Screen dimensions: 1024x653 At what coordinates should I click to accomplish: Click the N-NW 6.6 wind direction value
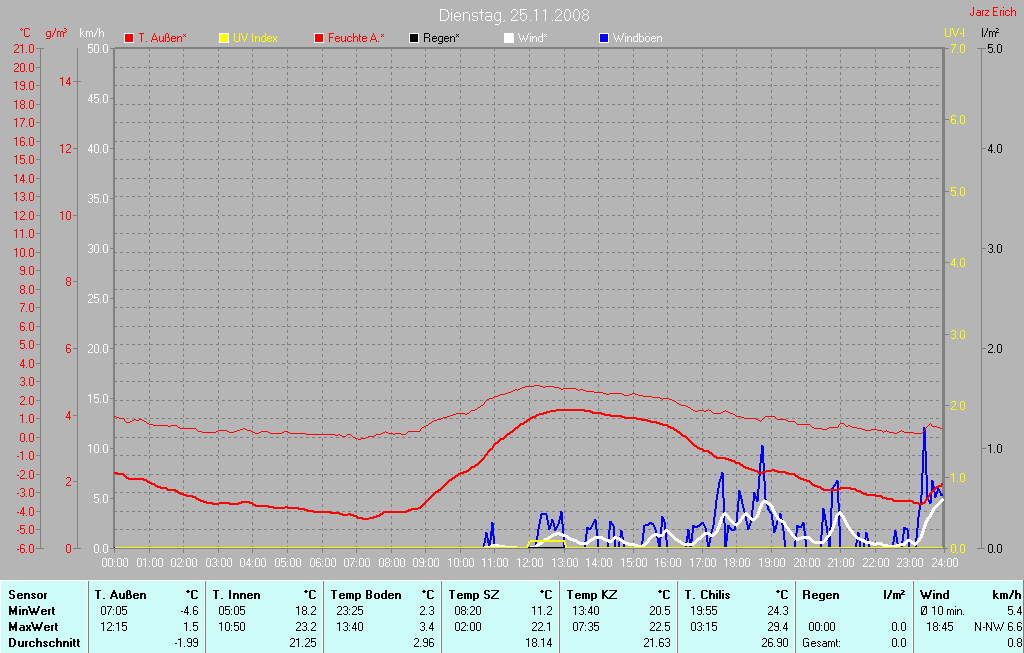[997, 626]
